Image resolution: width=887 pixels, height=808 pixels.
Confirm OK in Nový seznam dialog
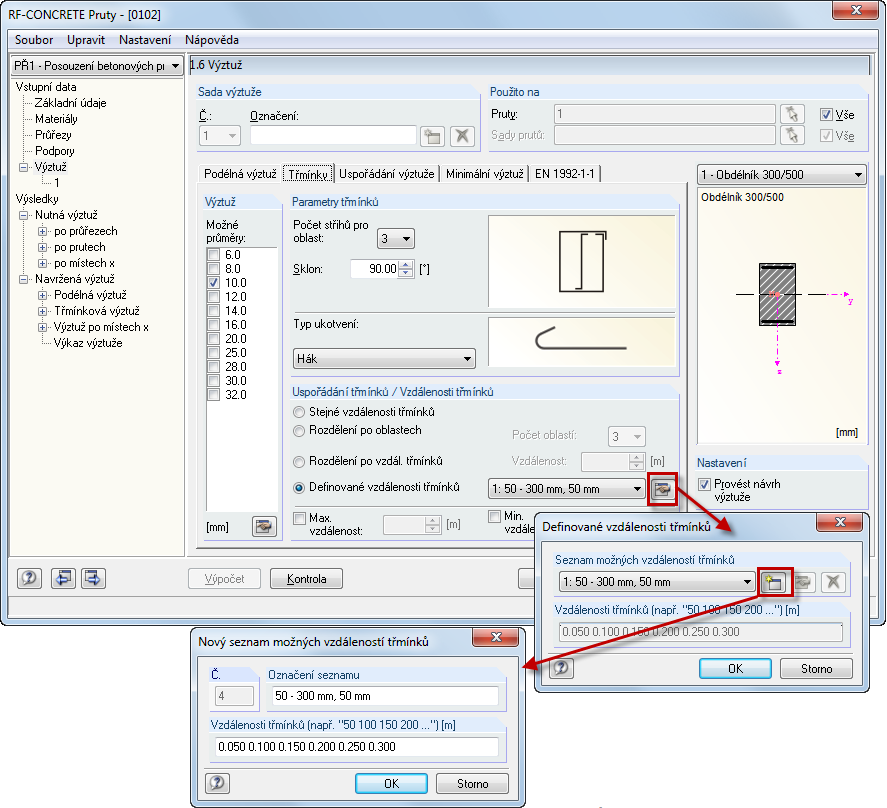[x=391, y=784]
